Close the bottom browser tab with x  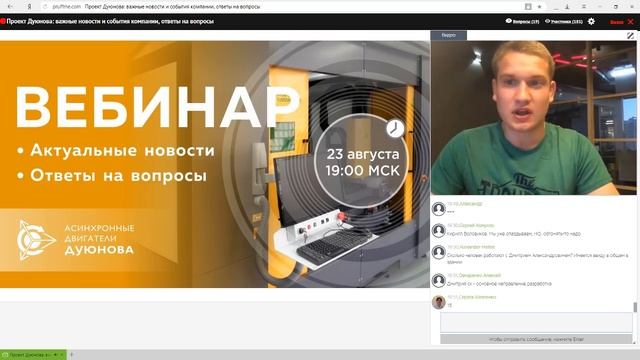tap(62, 355)
